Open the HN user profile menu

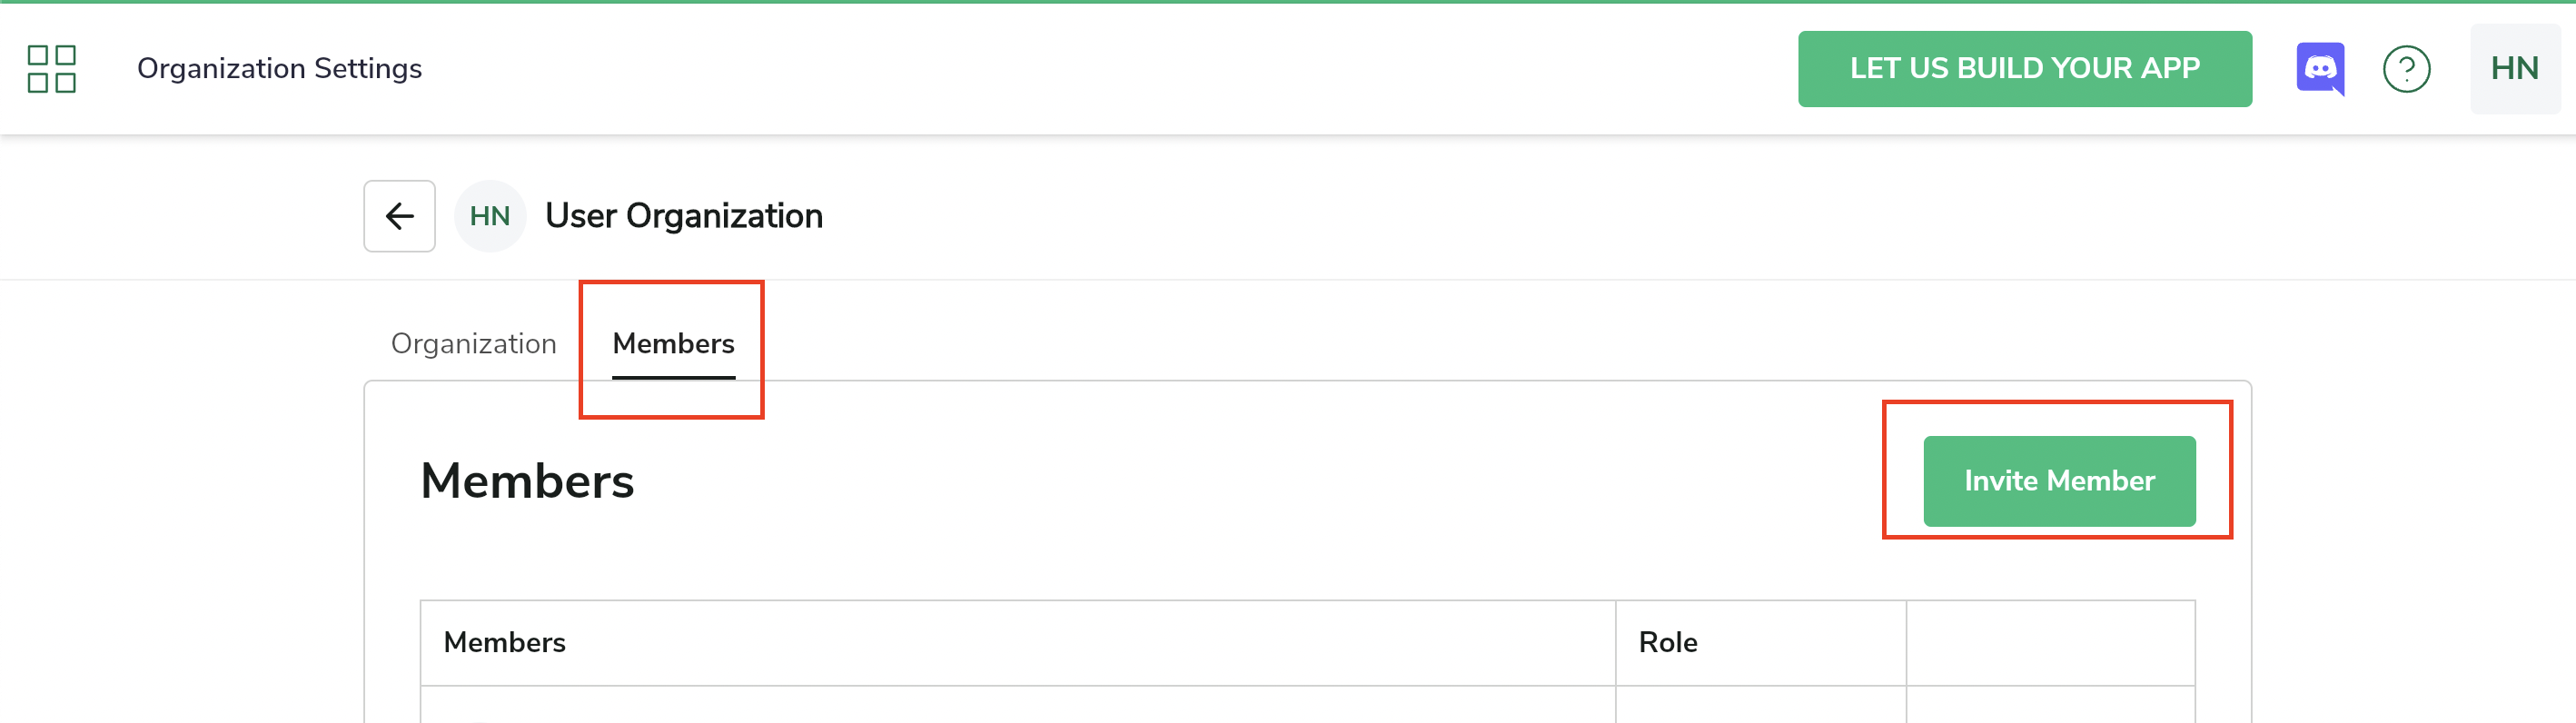[2513, 69]
